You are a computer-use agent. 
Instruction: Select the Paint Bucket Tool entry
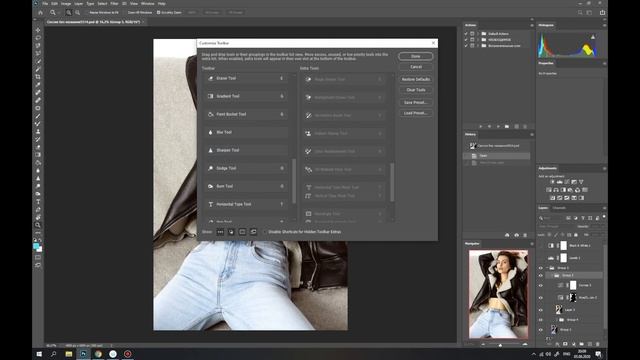pos(246,114)
